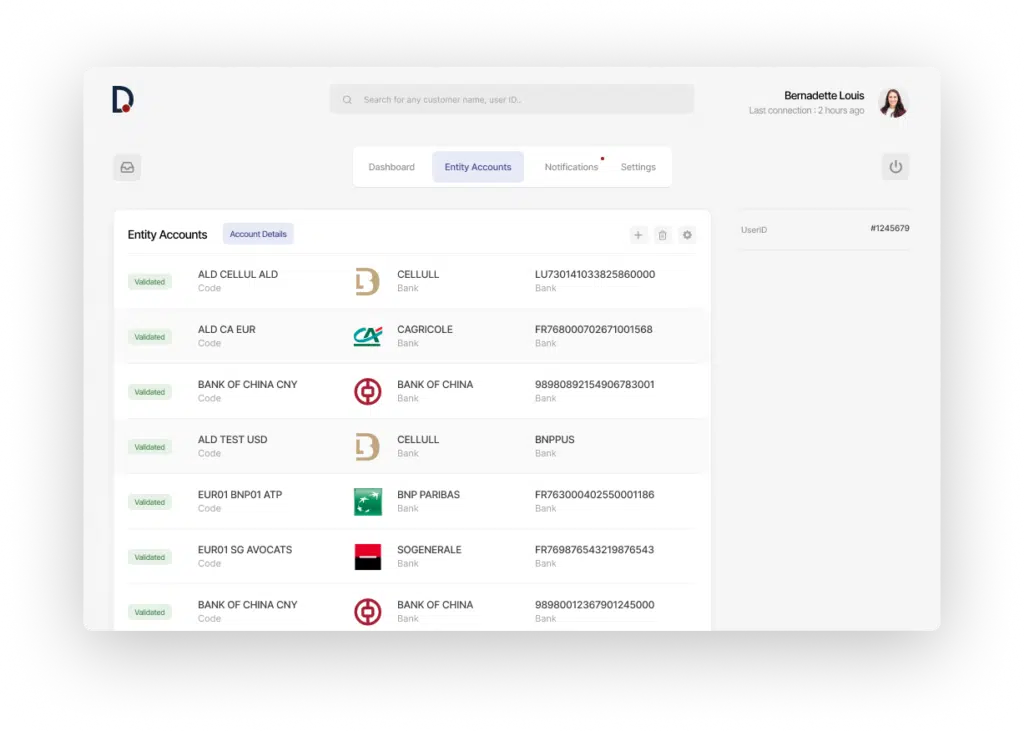The height and width of the screenshot is (731, 1024).
Task: Switch to the Dashboard tab
Action: [391, 167]
